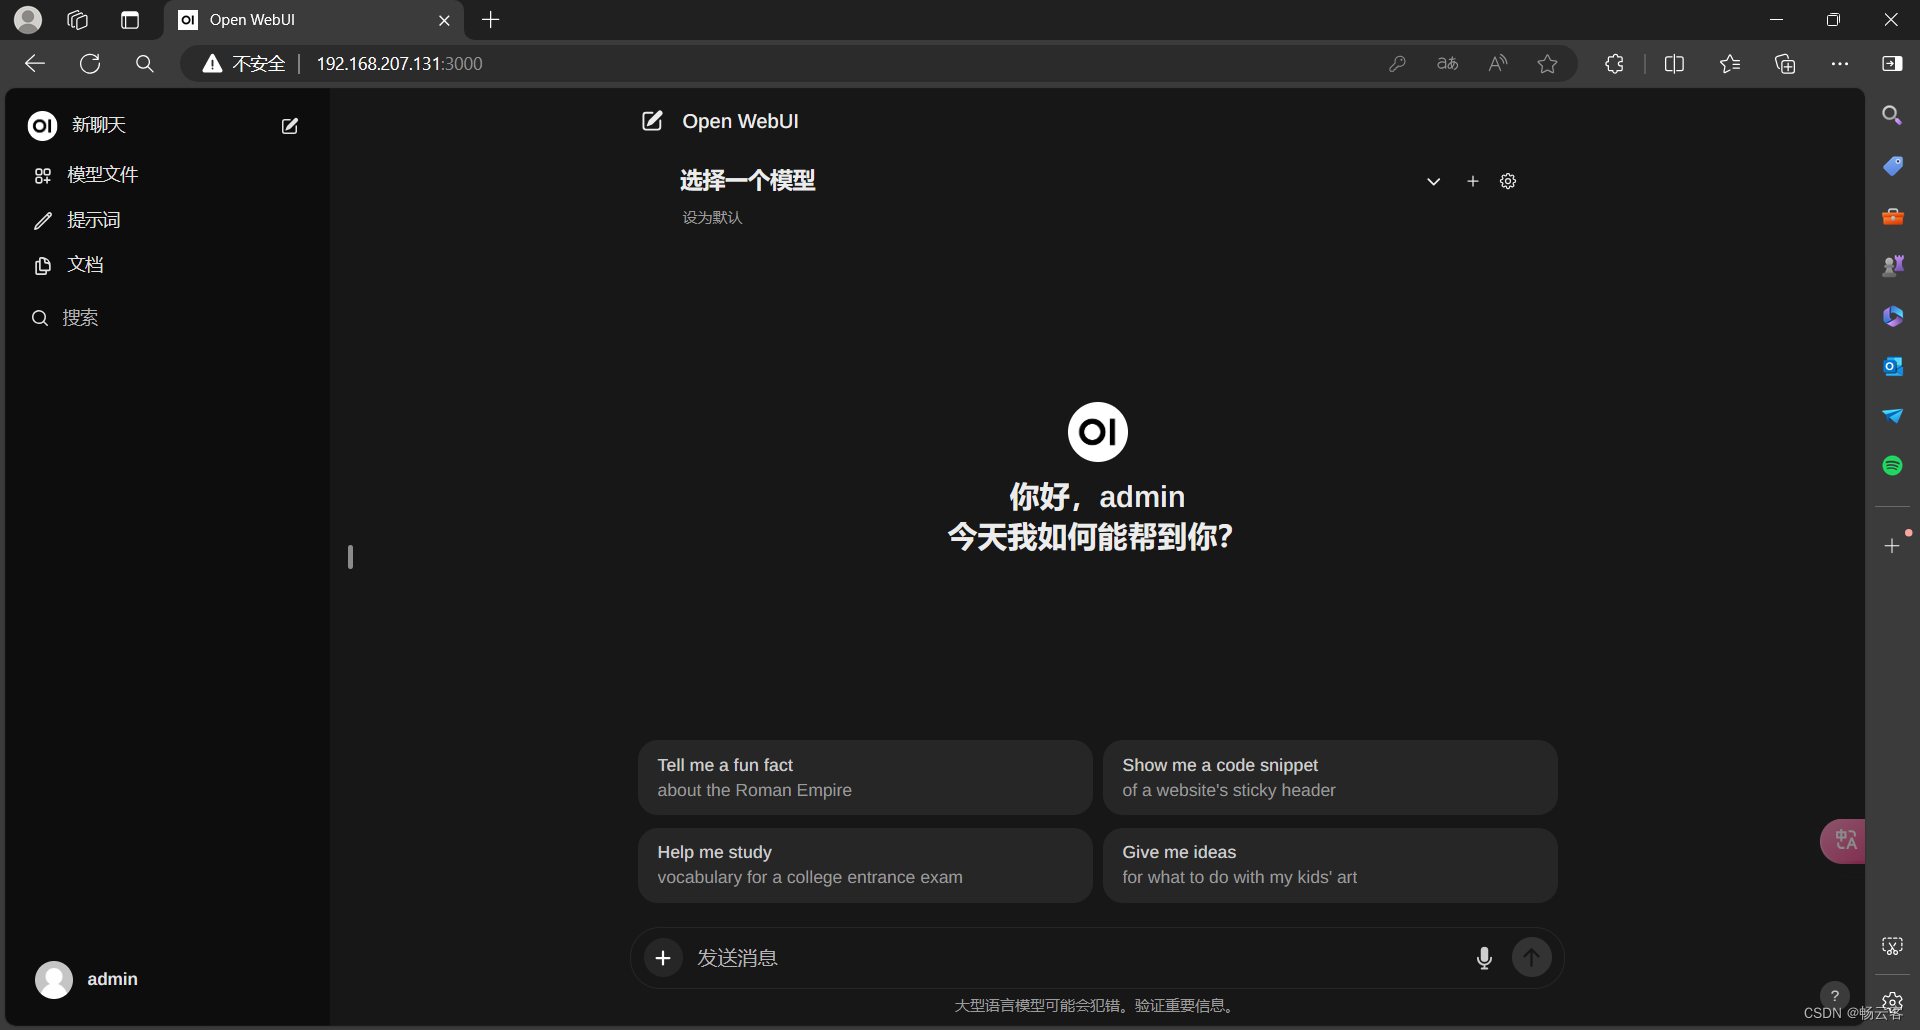This screenshot has height=1030, width=1920.
Task: Toggle the Edge sidebar panel button
Action: click(1892, 64)
